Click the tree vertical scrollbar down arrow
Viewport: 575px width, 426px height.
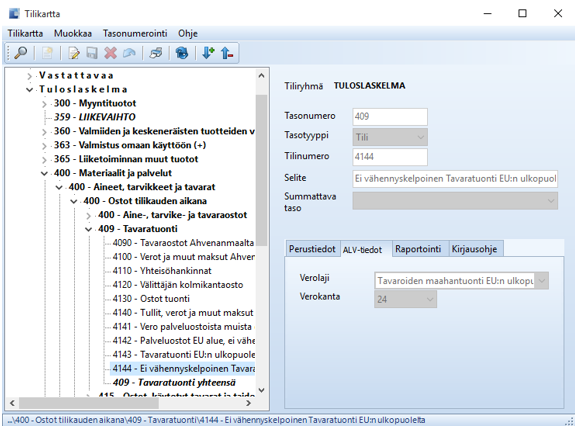pyautogui.click(x=261, y=390)
